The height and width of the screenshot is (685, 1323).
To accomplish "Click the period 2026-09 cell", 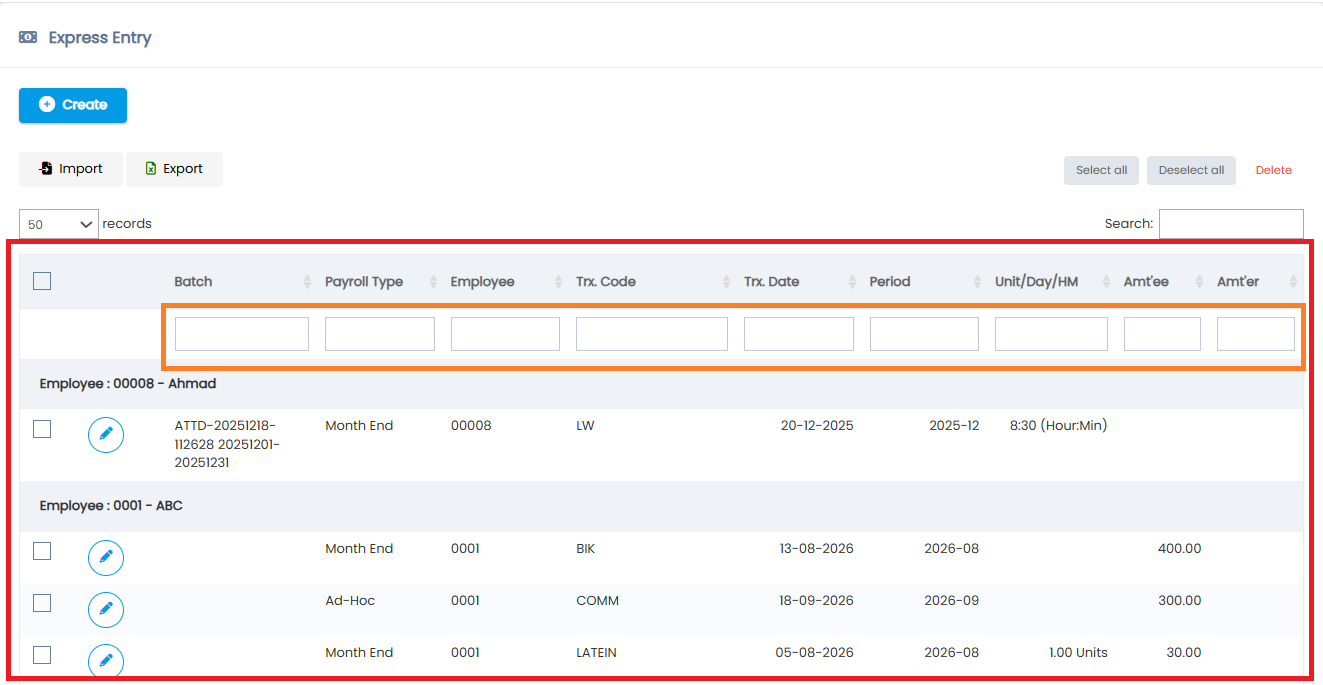I will pyautogui.click(x=952, y=601).
